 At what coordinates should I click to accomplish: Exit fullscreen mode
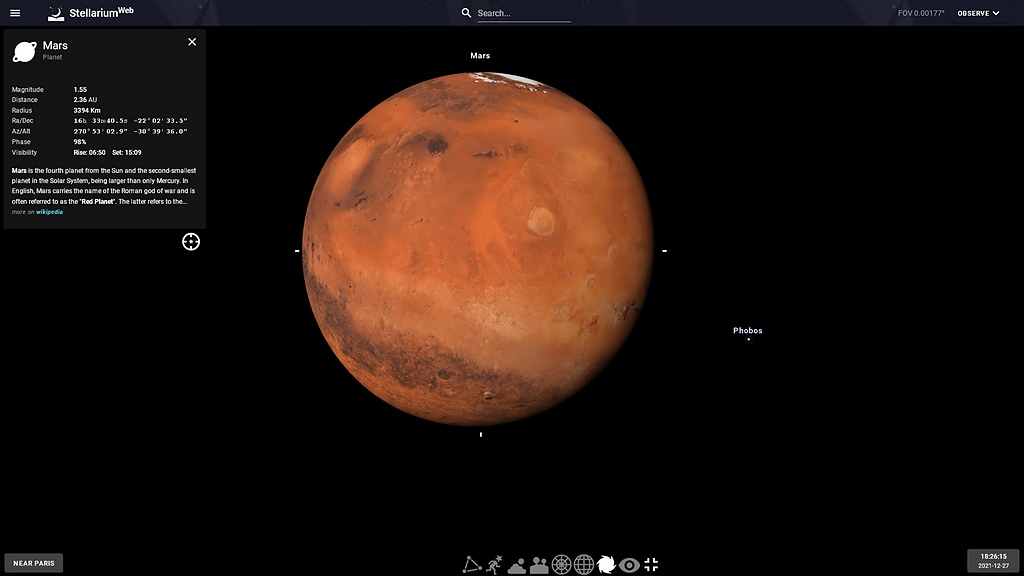point(651,565)
